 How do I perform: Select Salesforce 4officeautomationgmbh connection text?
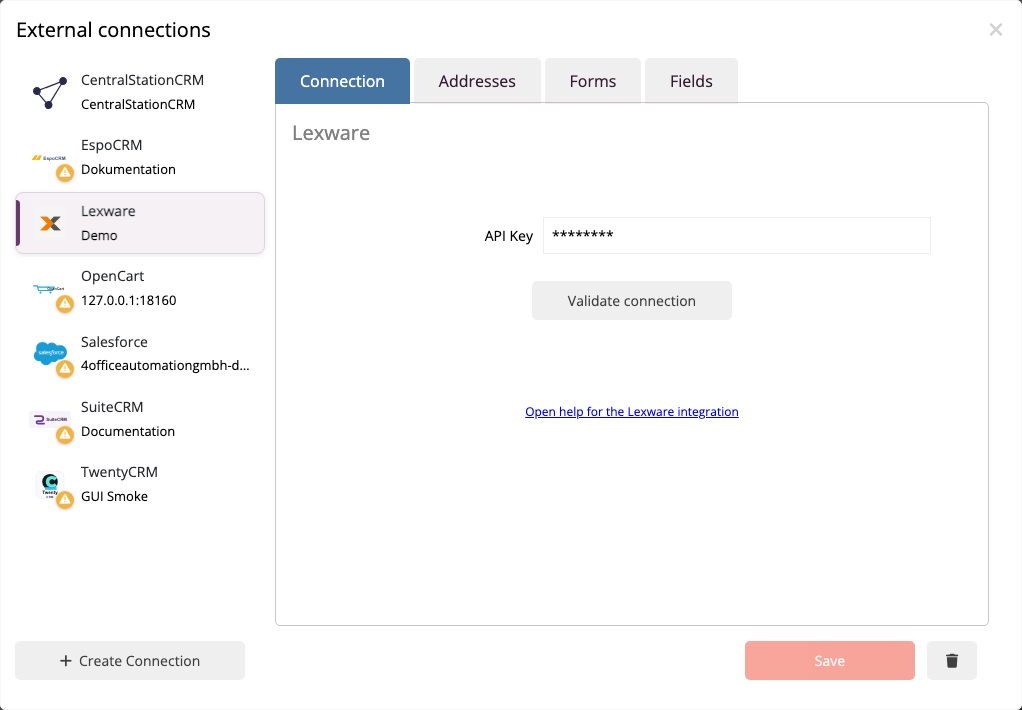[165, 366]
